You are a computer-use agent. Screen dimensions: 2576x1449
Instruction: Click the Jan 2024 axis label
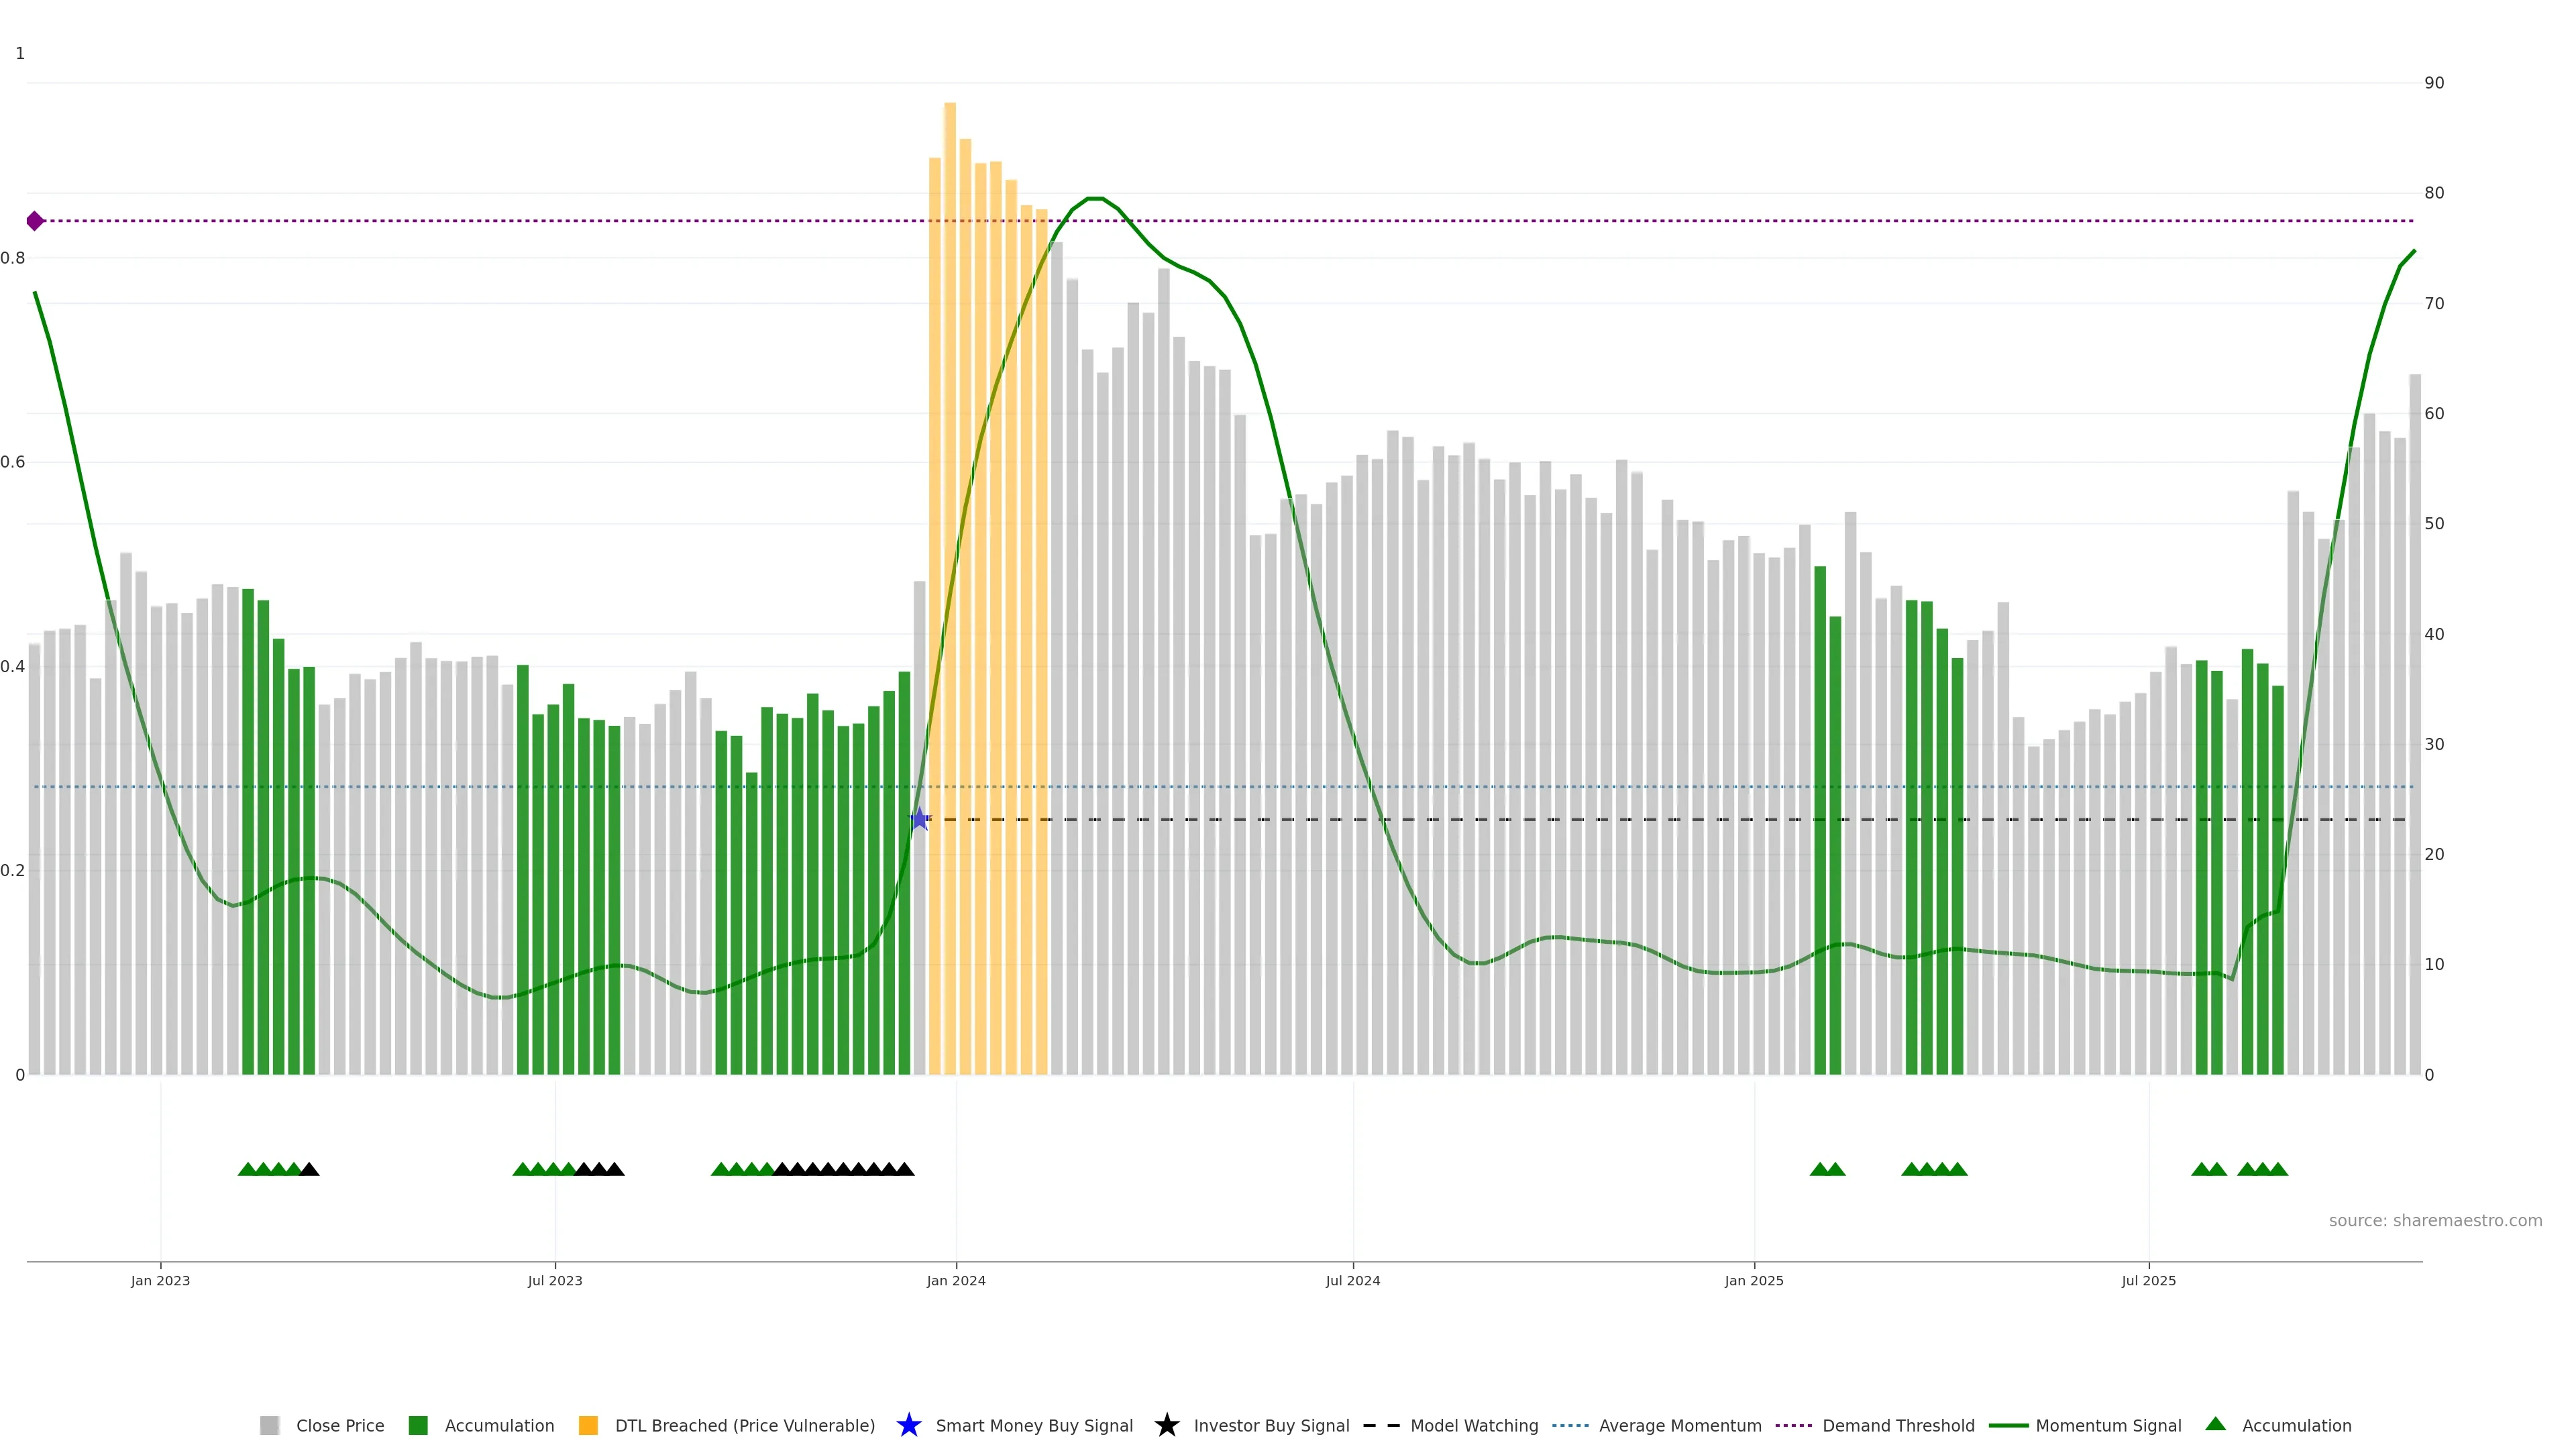tap(955, 1280)
